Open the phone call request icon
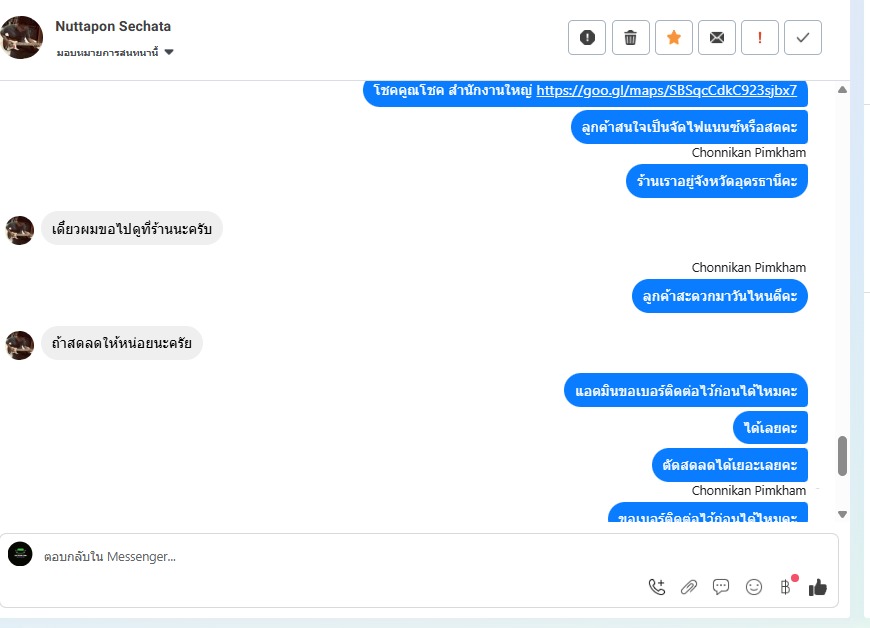The width and height of the screenshot is (870, 628). [x=657, y=587]
